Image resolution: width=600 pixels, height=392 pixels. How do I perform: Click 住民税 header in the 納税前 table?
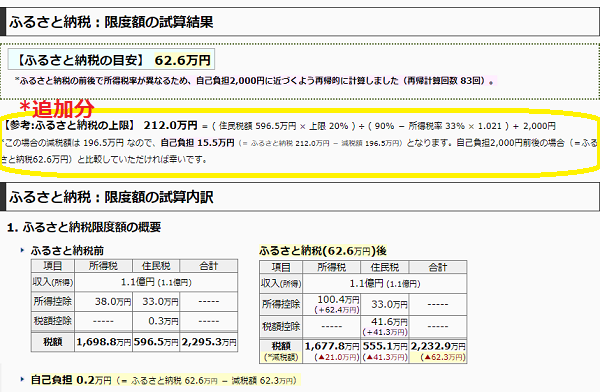point(156,266)
